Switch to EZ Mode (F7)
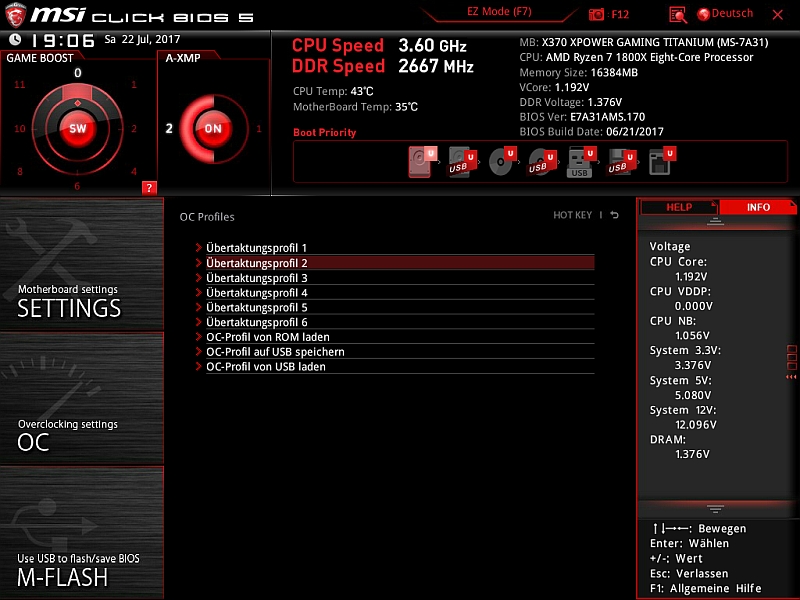 click(499, 12)
